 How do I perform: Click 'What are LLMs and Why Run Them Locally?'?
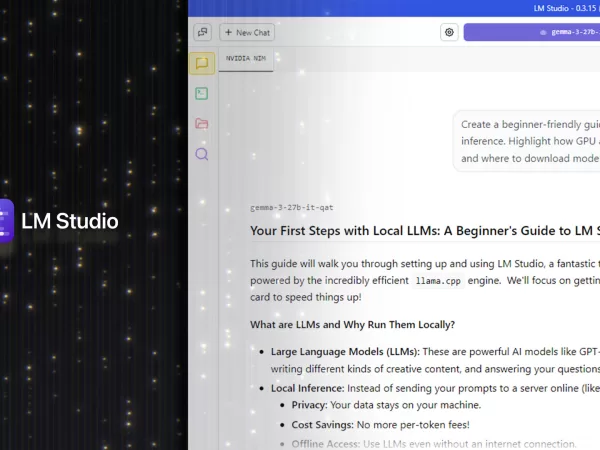coord(352,325)
